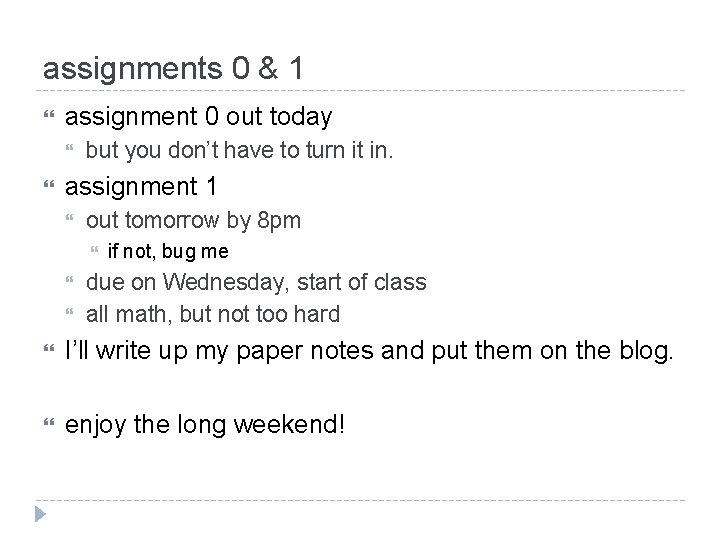Click the line "but you don't have to turn it in."
The height and width of the screenshot is (540, 720).
[x=242, y=152]
